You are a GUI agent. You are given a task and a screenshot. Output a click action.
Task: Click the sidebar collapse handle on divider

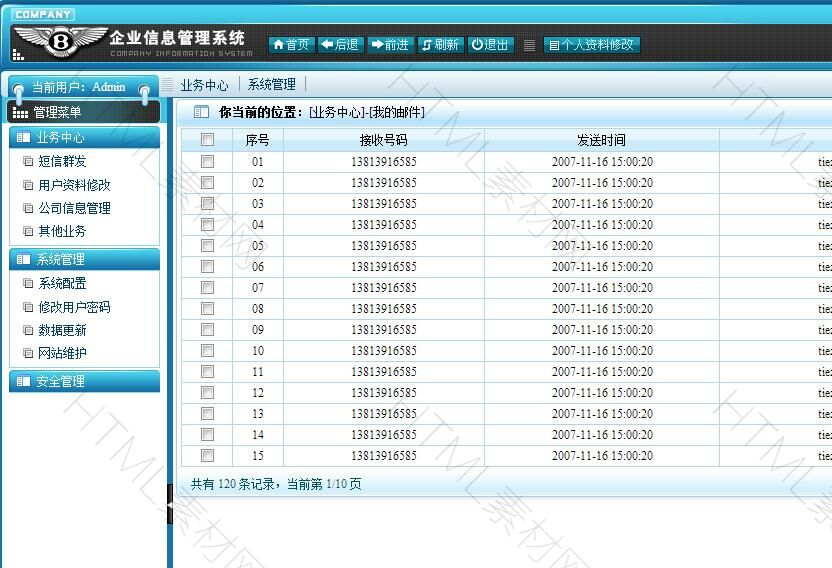click(169, 505)
